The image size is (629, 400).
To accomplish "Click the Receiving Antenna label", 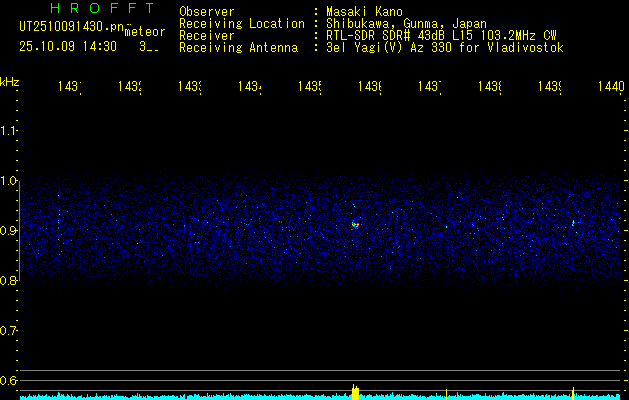I will pyautogui.click(x=238, y=48).
